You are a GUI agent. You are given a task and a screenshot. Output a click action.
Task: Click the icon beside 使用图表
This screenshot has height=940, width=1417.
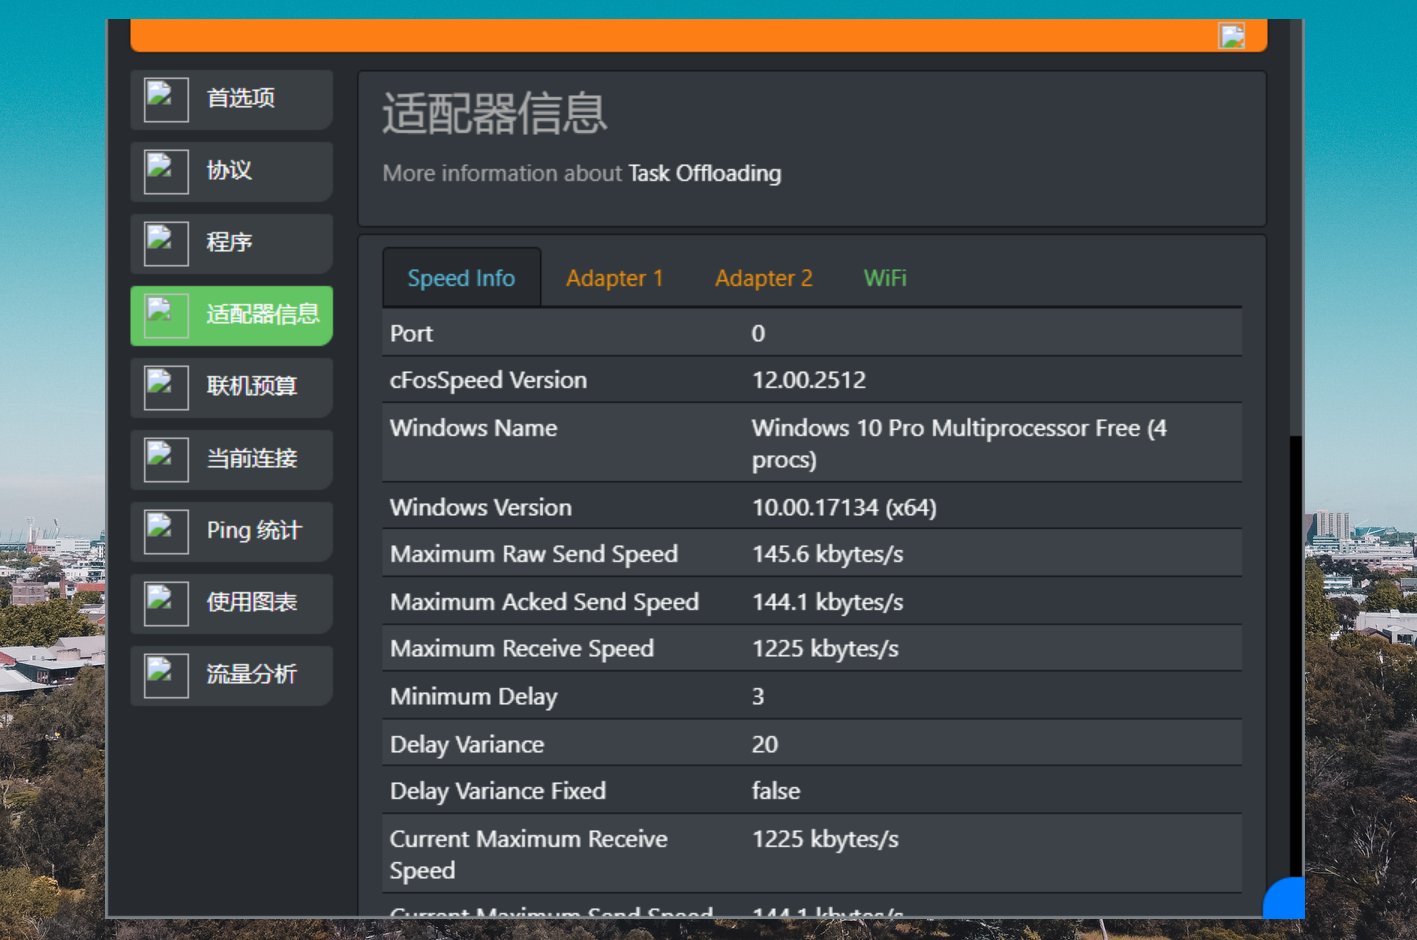pyautogui.click(x=166, y=604)
